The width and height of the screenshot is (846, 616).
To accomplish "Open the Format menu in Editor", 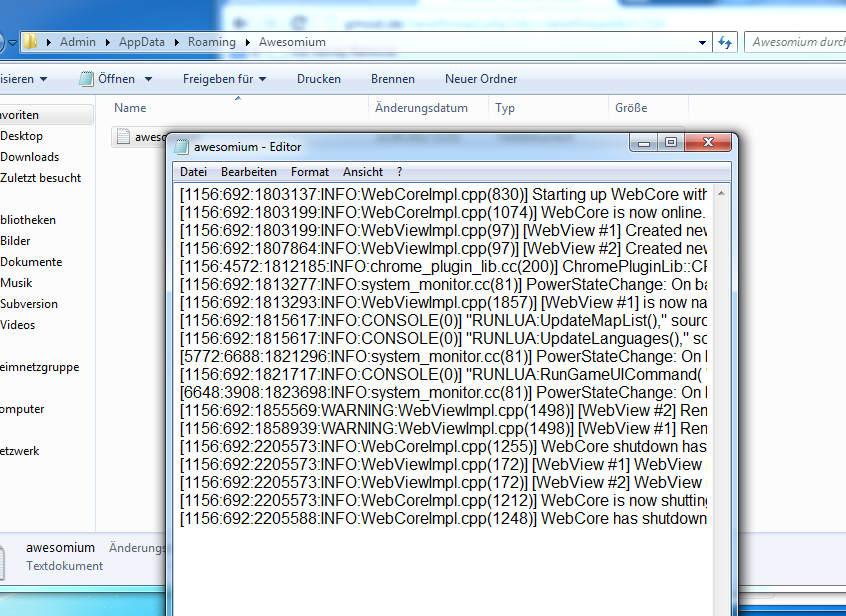I will click(x=310, y=172).
